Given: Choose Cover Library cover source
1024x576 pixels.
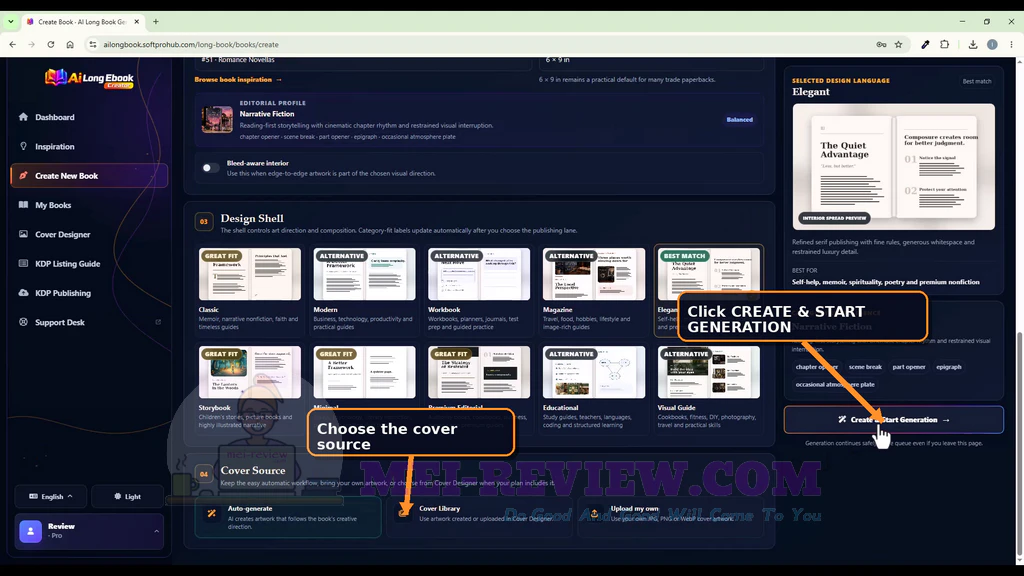Looking at the screenshot, I should tap(479, 517).
